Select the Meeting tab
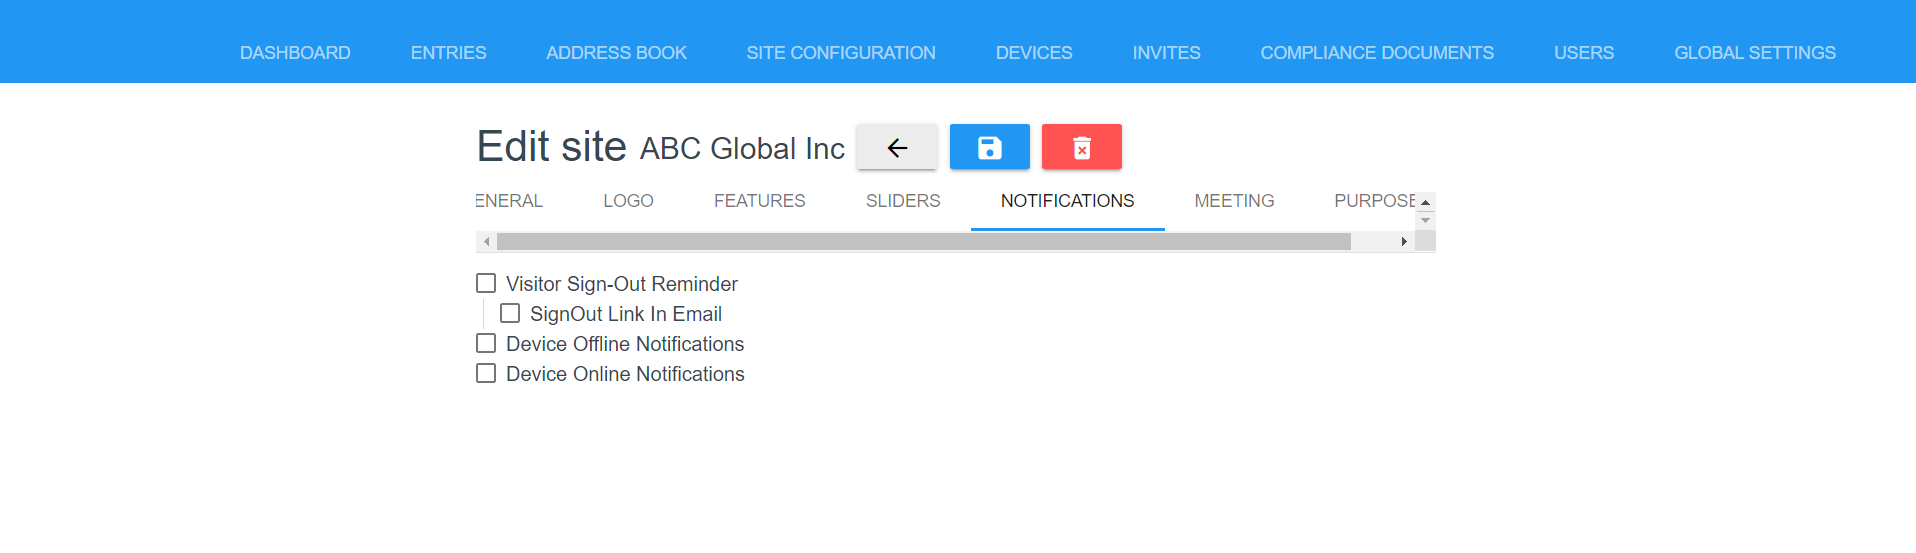Image resolution: width=1916 pixels, height=553 pixels. pyautogui.click(x=1234, y=201)
